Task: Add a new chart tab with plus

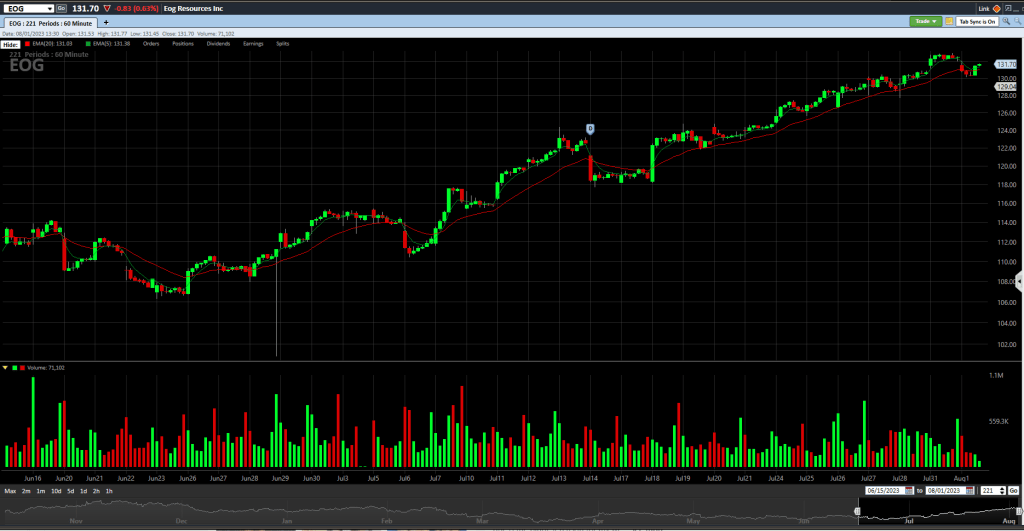Action: click(x=106, y=21)
